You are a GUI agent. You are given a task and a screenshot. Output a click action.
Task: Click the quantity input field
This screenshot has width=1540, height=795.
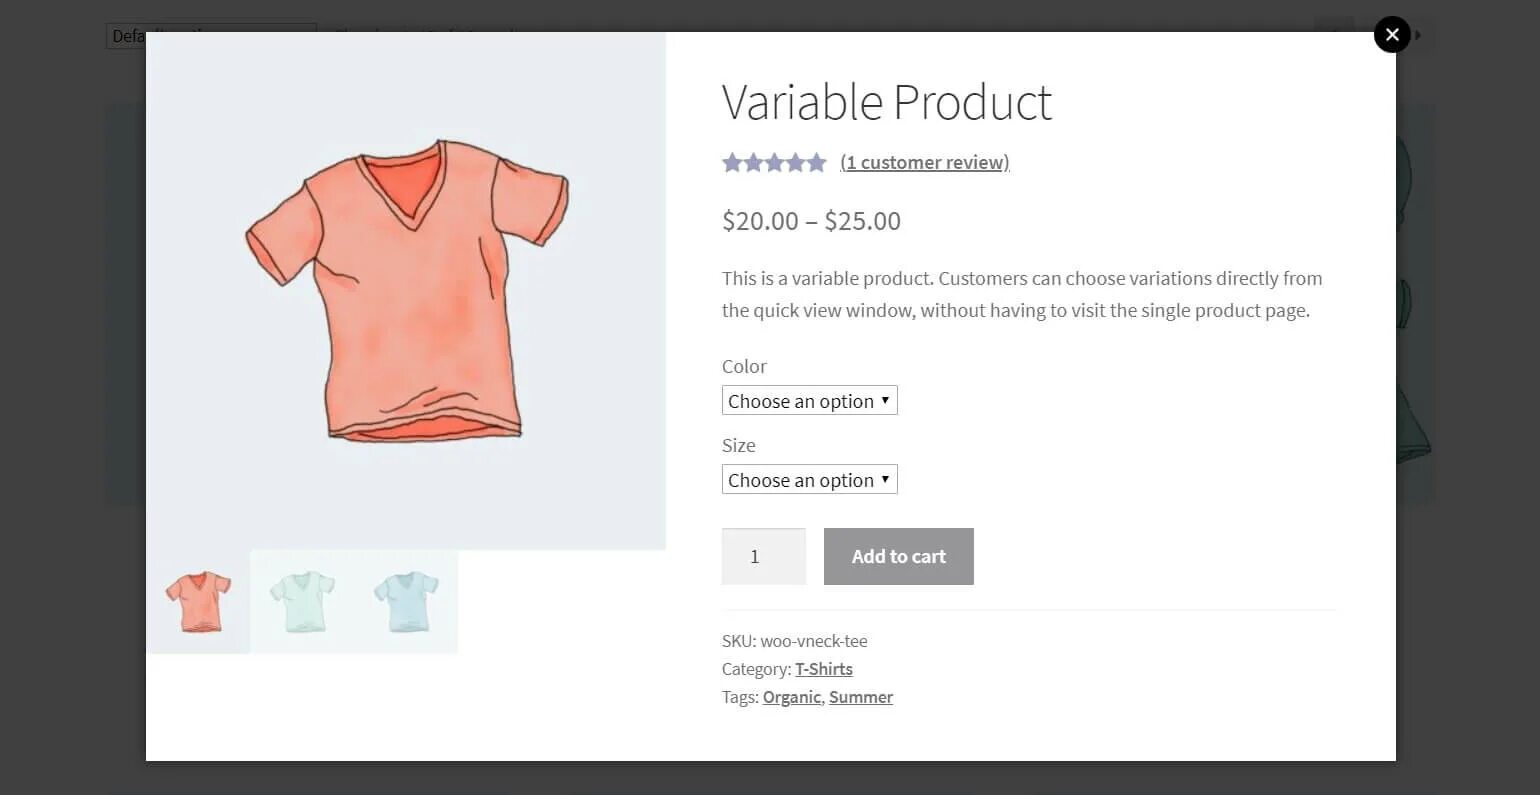(763, 556)
